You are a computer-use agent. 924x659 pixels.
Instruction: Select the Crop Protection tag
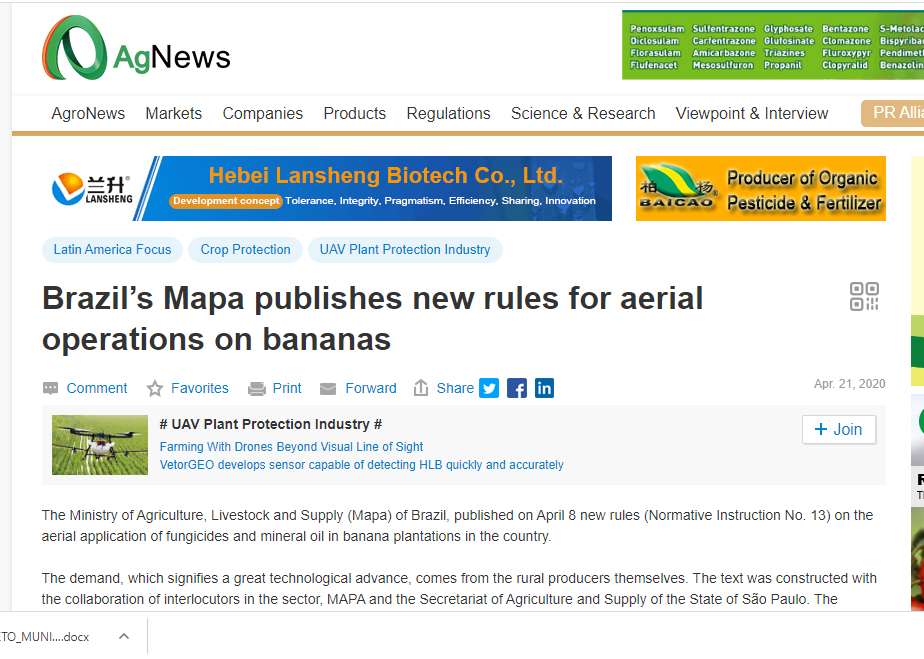[245, 249]
